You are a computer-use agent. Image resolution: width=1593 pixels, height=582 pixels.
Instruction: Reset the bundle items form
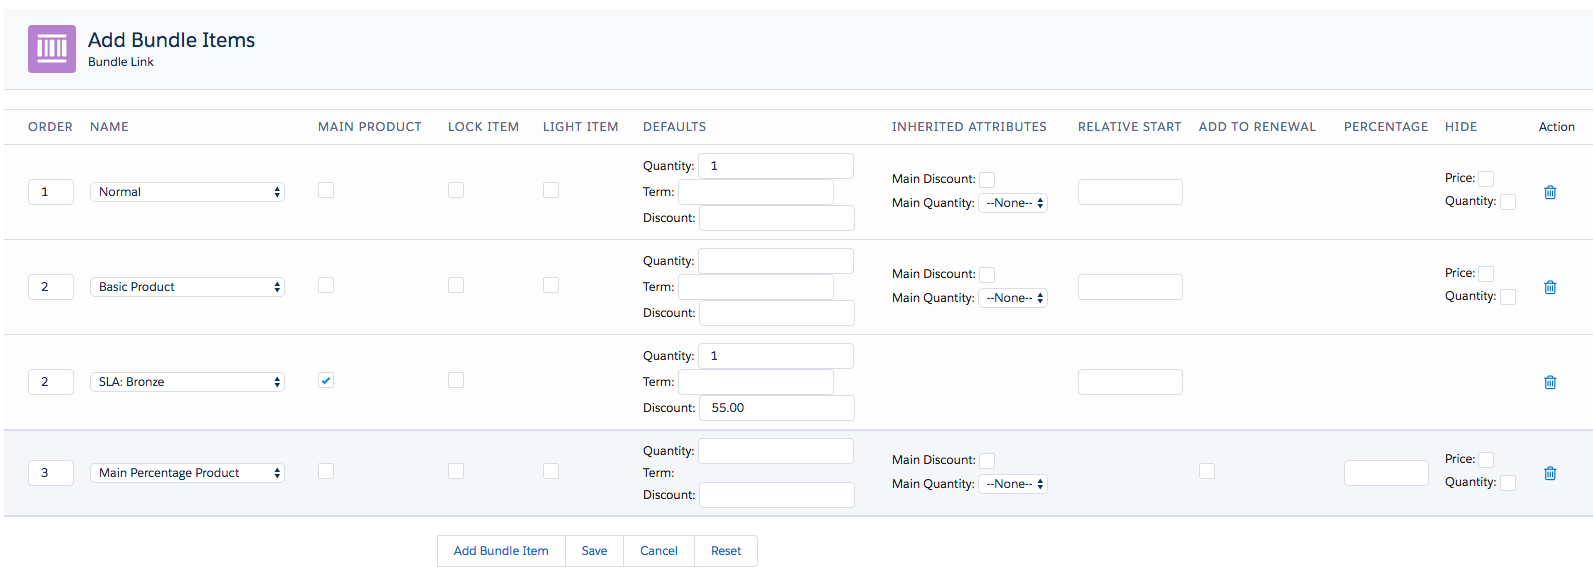726,551
